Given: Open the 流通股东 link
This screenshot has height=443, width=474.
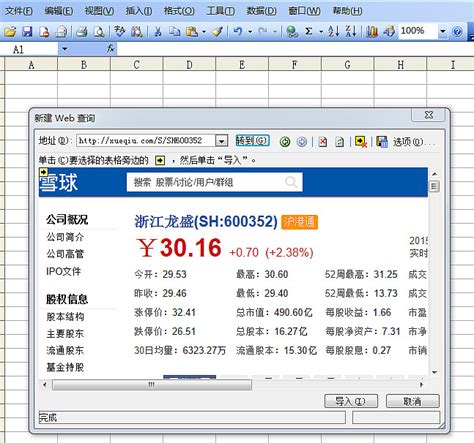Looking at the screenshot, I should click(x=65, y=350).
